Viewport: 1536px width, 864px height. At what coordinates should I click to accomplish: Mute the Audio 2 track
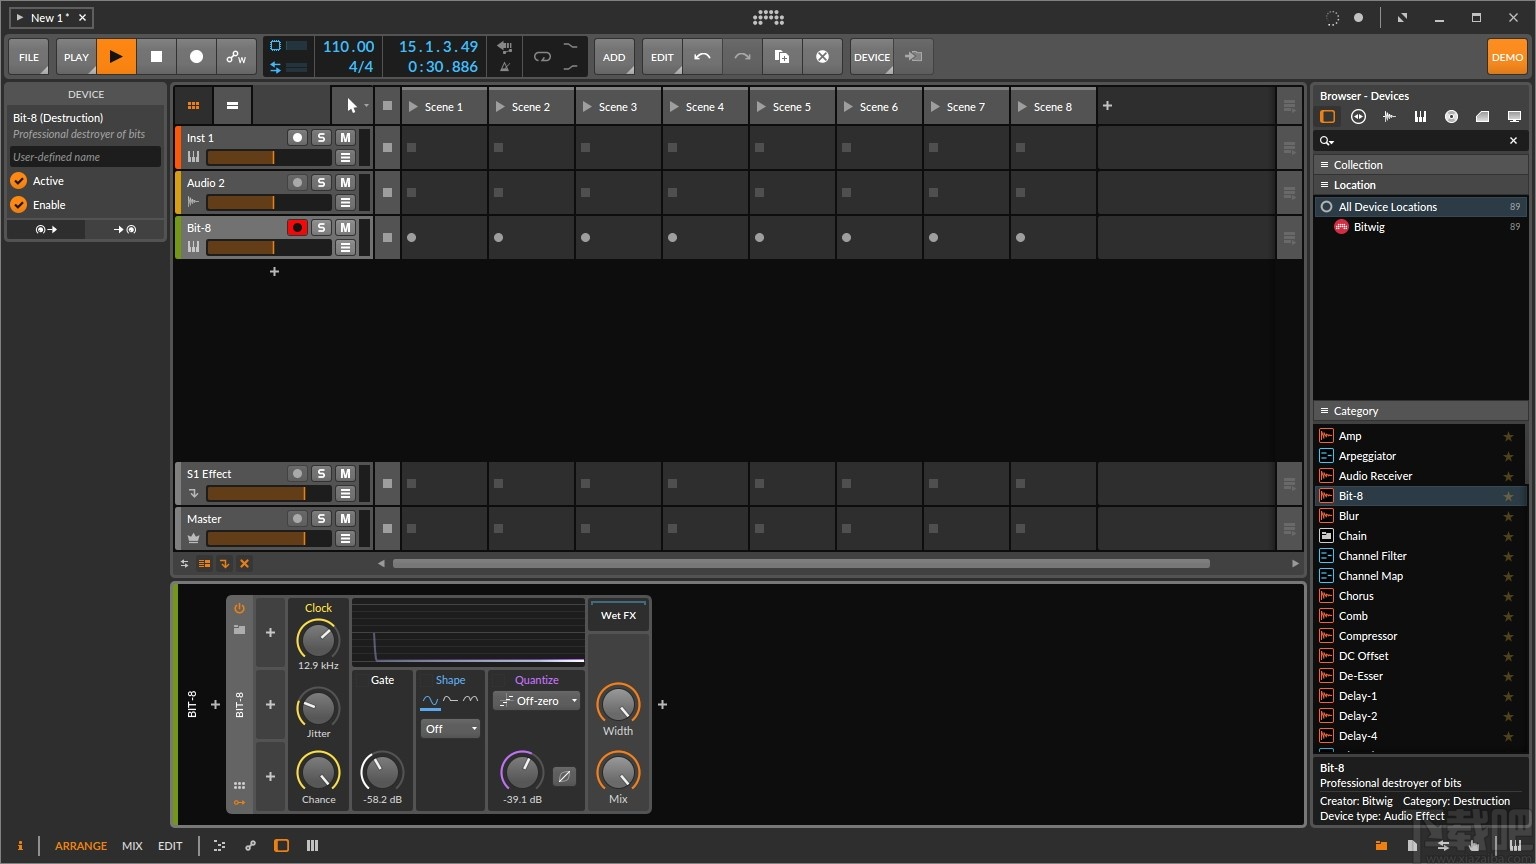[345, 182]
